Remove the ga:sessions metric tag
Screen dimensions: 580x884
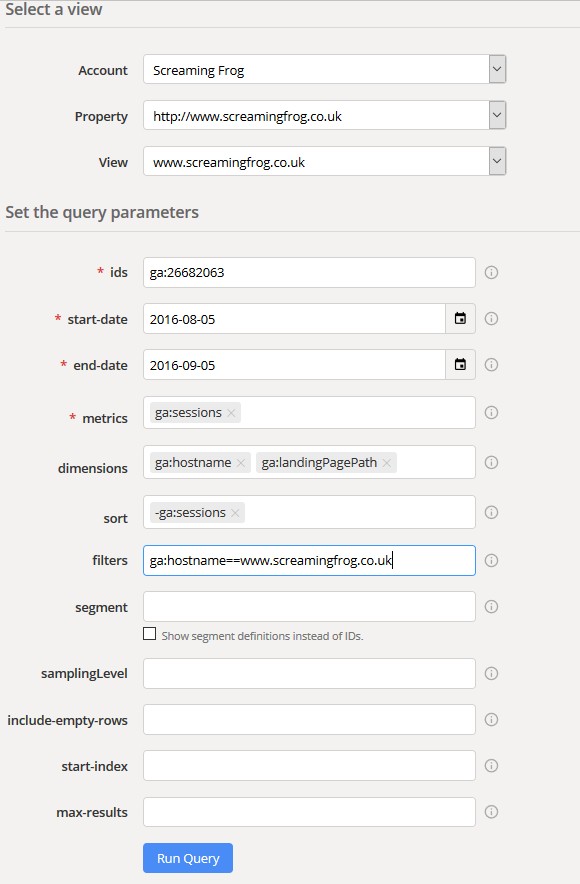[231, 413]
